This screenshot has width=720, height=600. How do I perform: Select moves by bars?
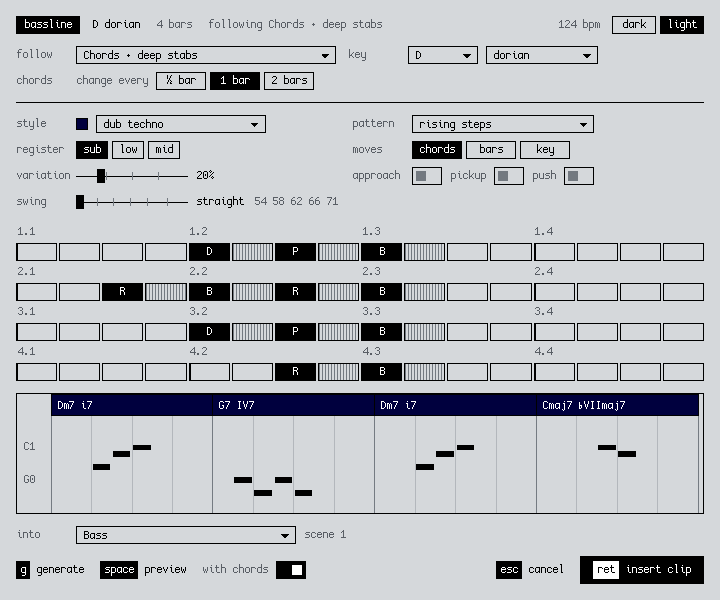point(491,150)
